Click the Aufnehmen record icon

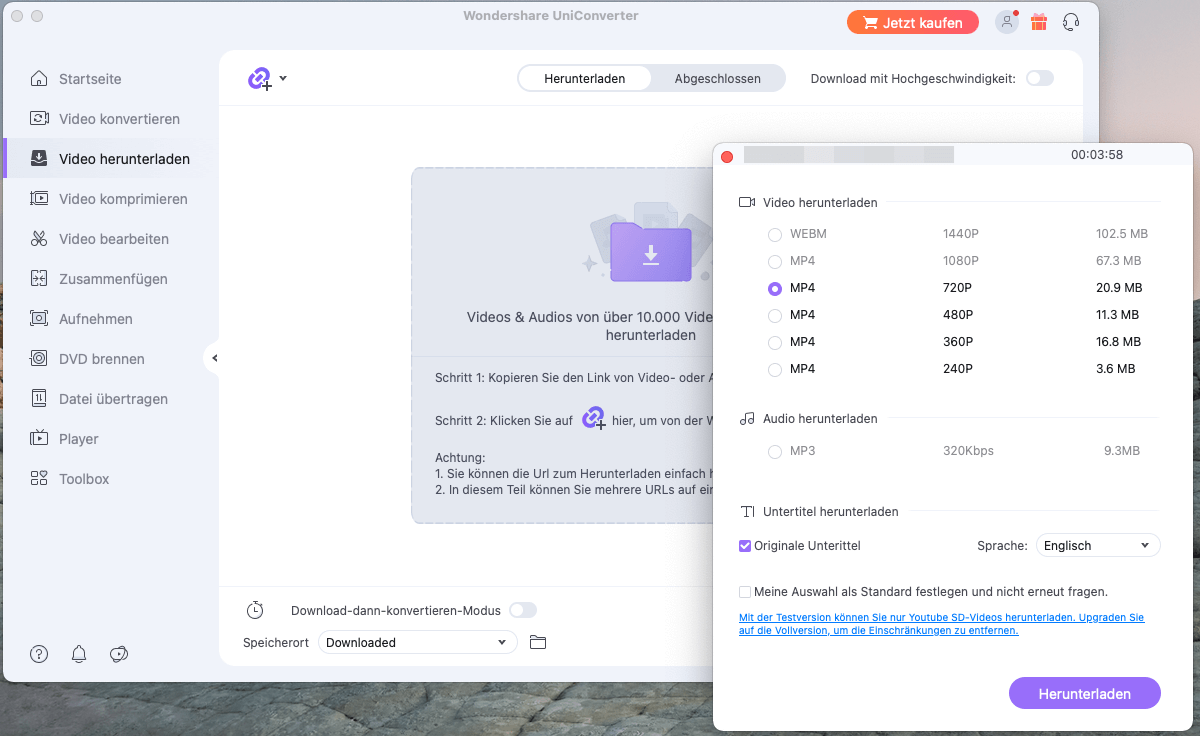click(x=39, y=319)
